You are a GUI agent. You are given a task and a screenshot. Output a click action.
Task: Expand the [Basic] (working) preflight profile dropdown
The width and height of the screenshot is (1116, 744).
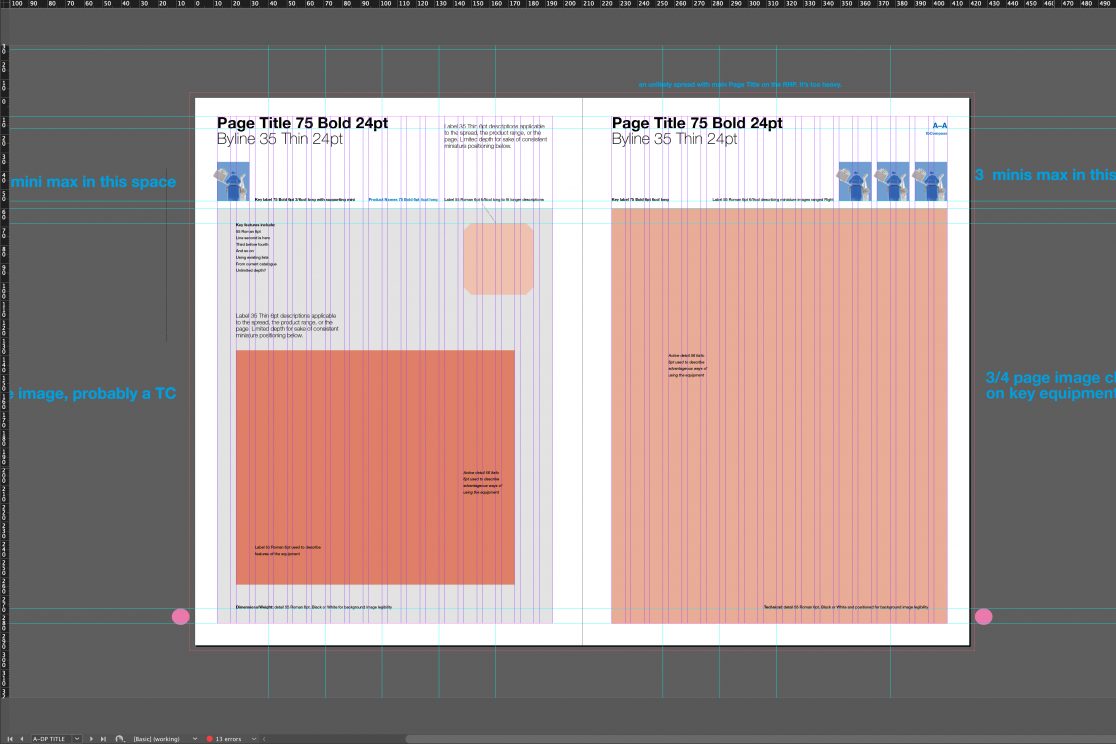(x=194, y=739)
